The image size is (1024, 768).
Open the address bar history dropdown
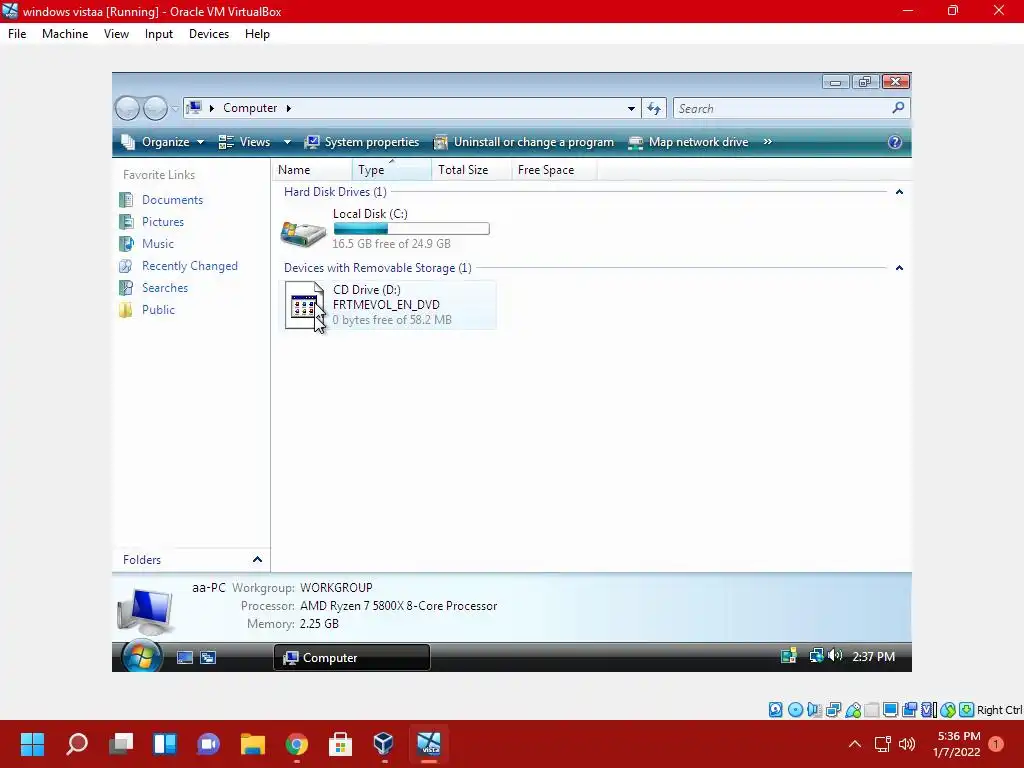631,108
